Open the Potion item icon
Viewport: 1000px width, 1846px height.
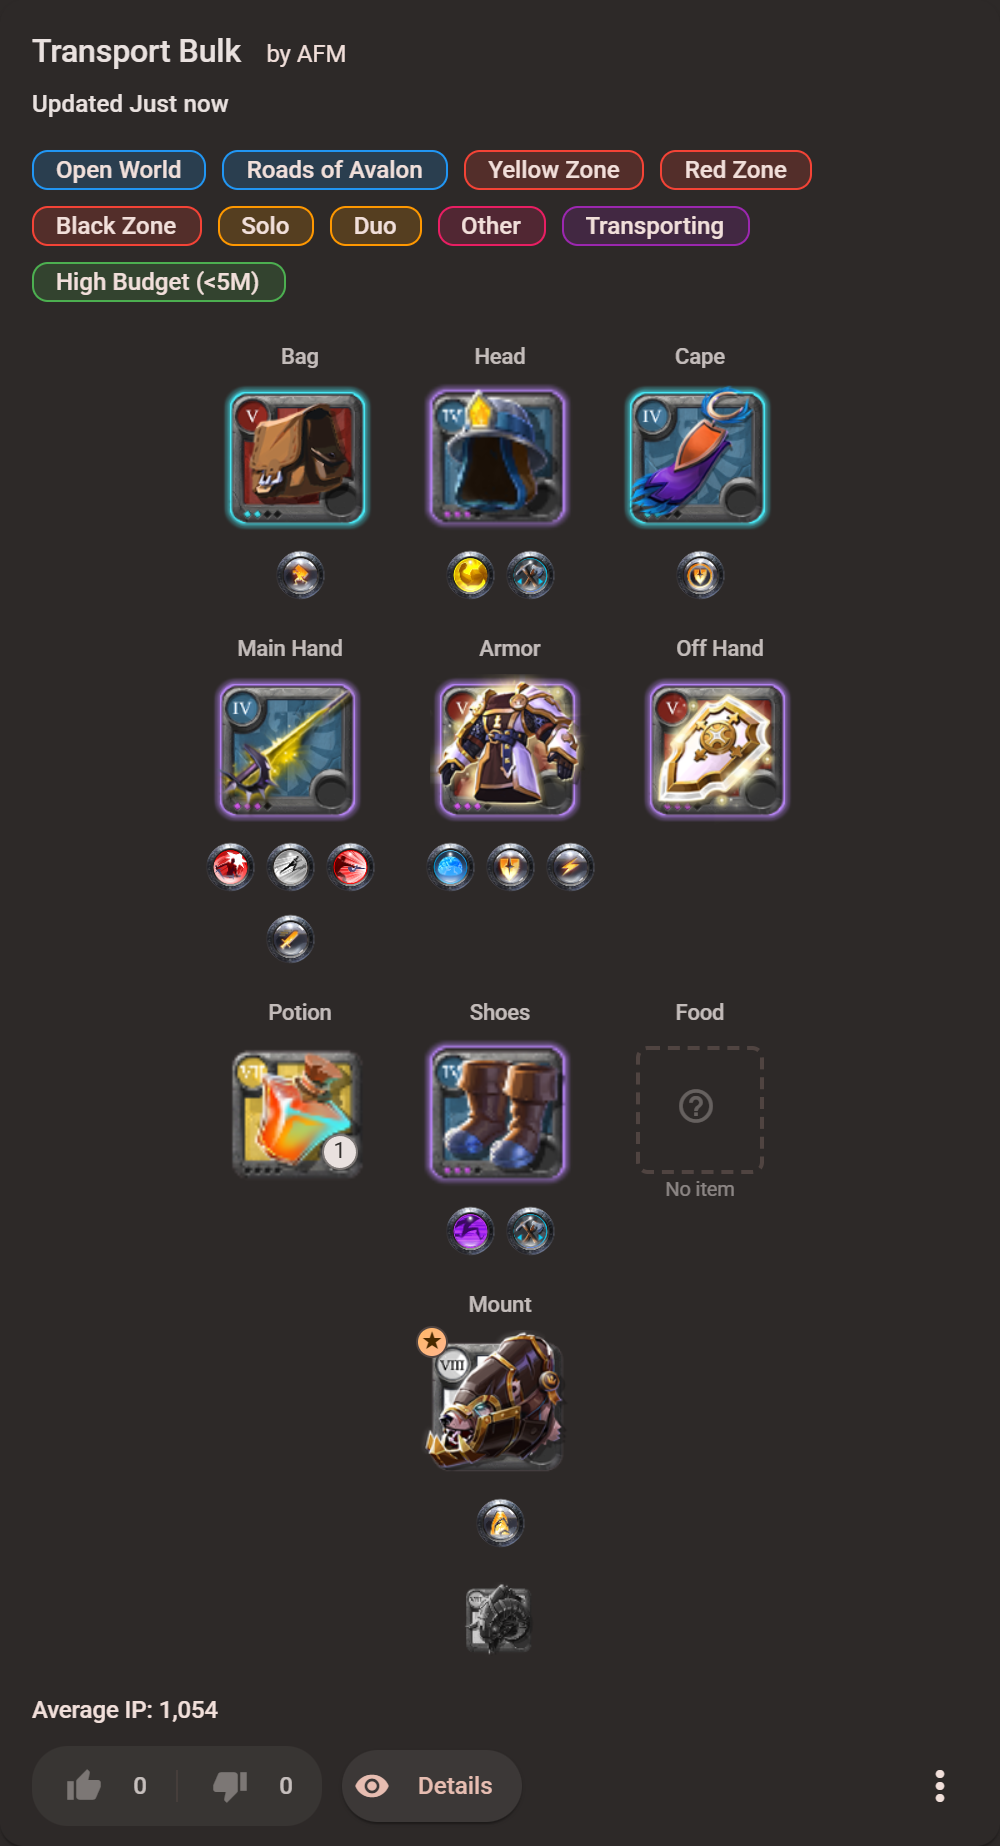click(298, 1114)
